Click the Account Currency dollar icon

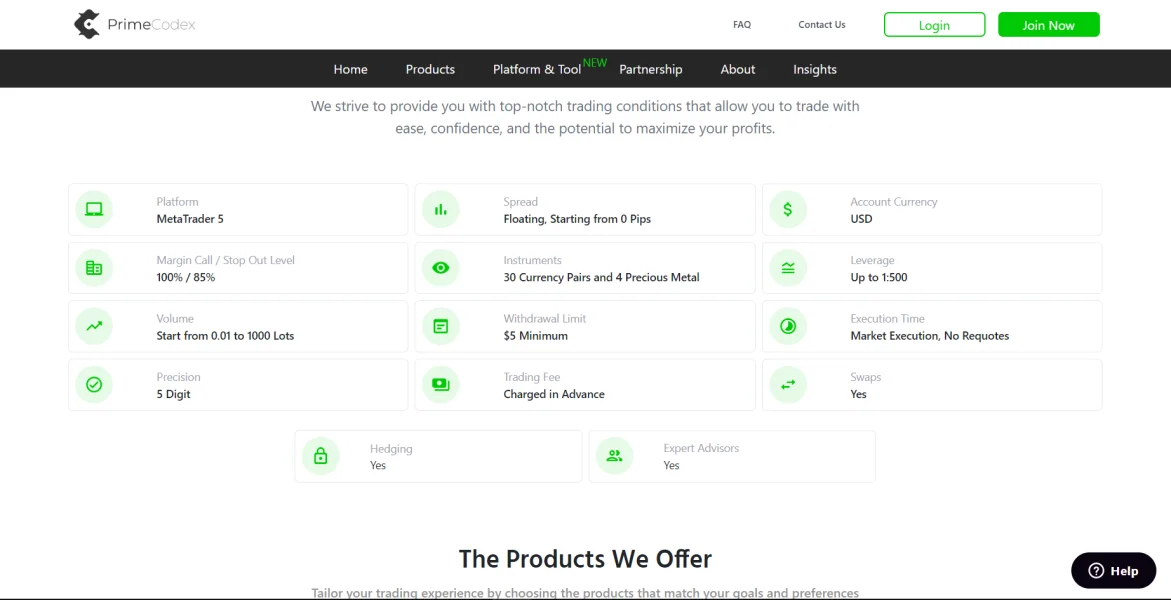click(788, 210)
